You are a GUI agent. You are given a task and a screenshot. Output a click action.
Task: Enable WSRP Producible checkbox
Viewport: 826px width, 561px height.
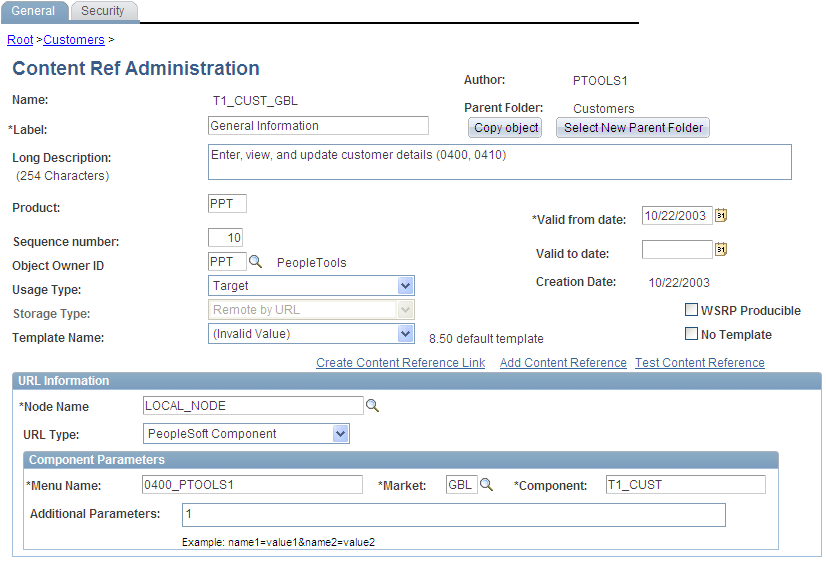pos(691,310)
